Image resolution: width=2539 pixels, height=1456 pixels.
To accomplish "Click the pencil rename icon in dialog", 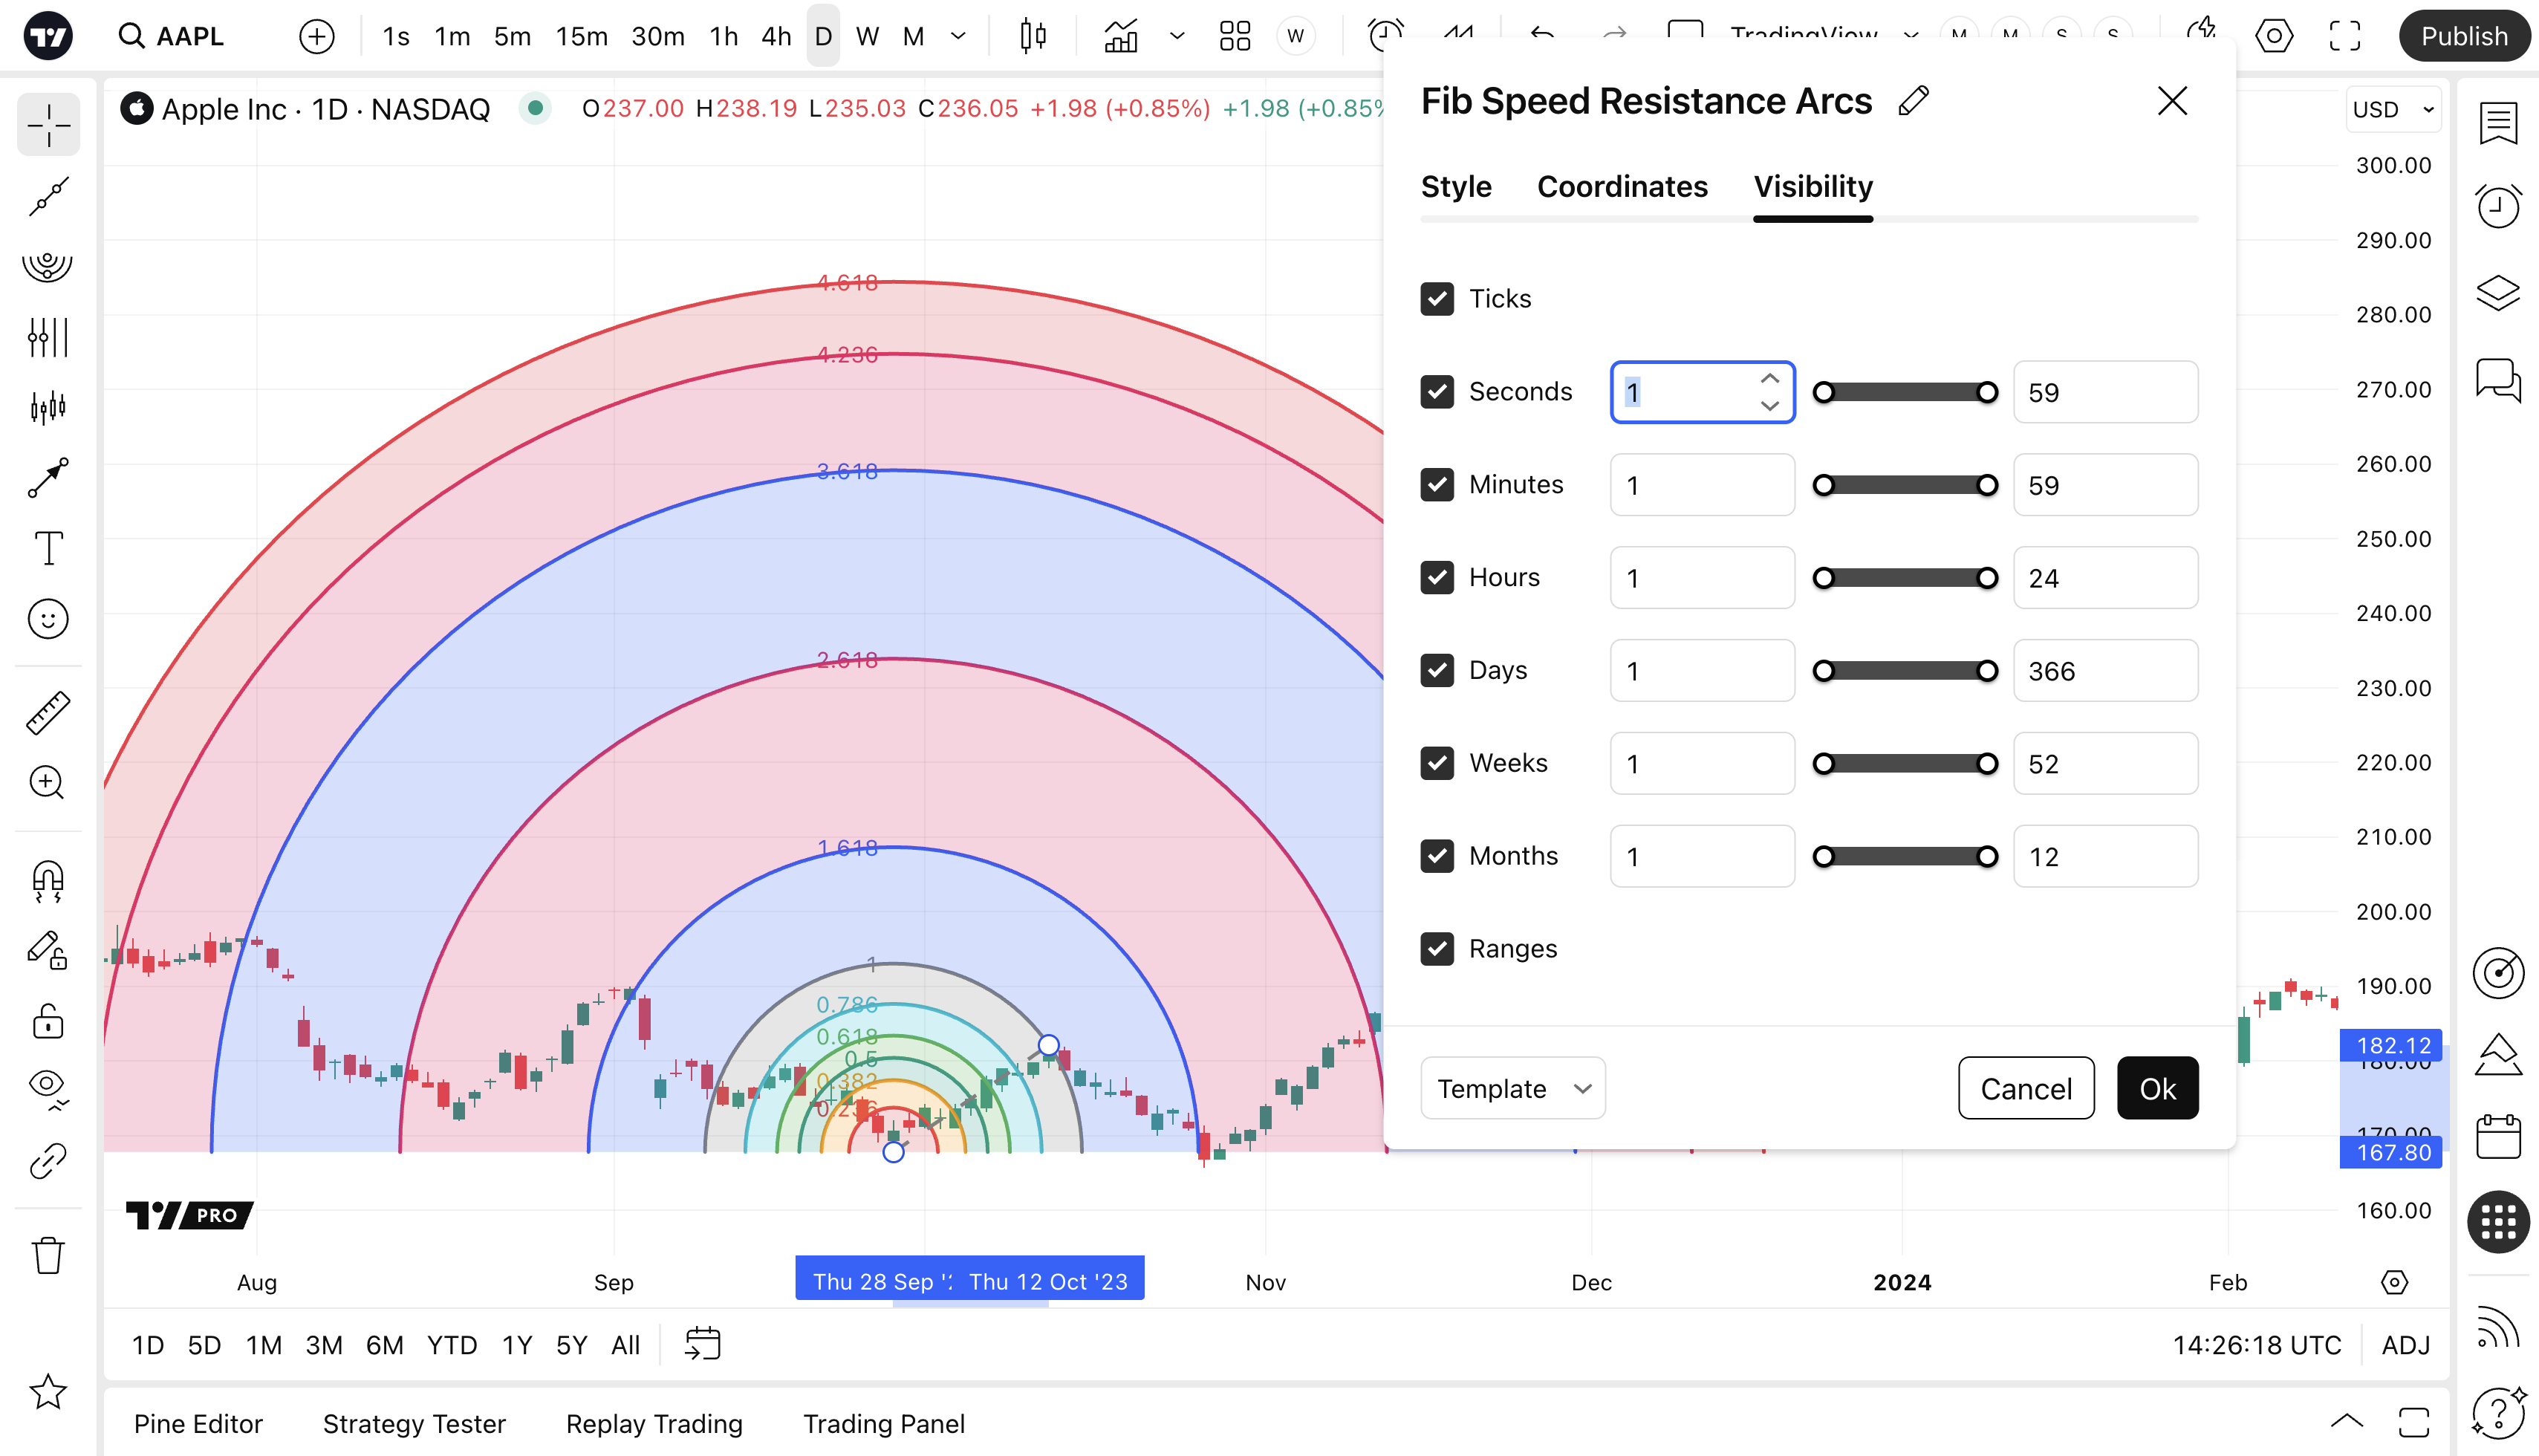I will (x=1912, y=101).
